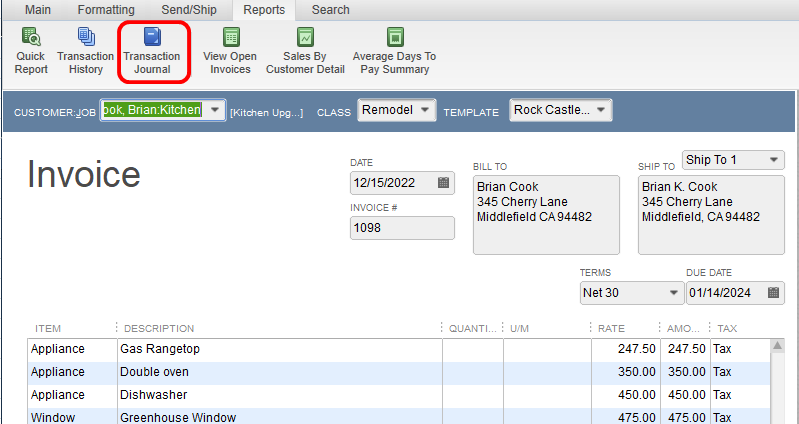Click the 475.00 rate cell
This screenshot has height=424, width=799.
626,417
